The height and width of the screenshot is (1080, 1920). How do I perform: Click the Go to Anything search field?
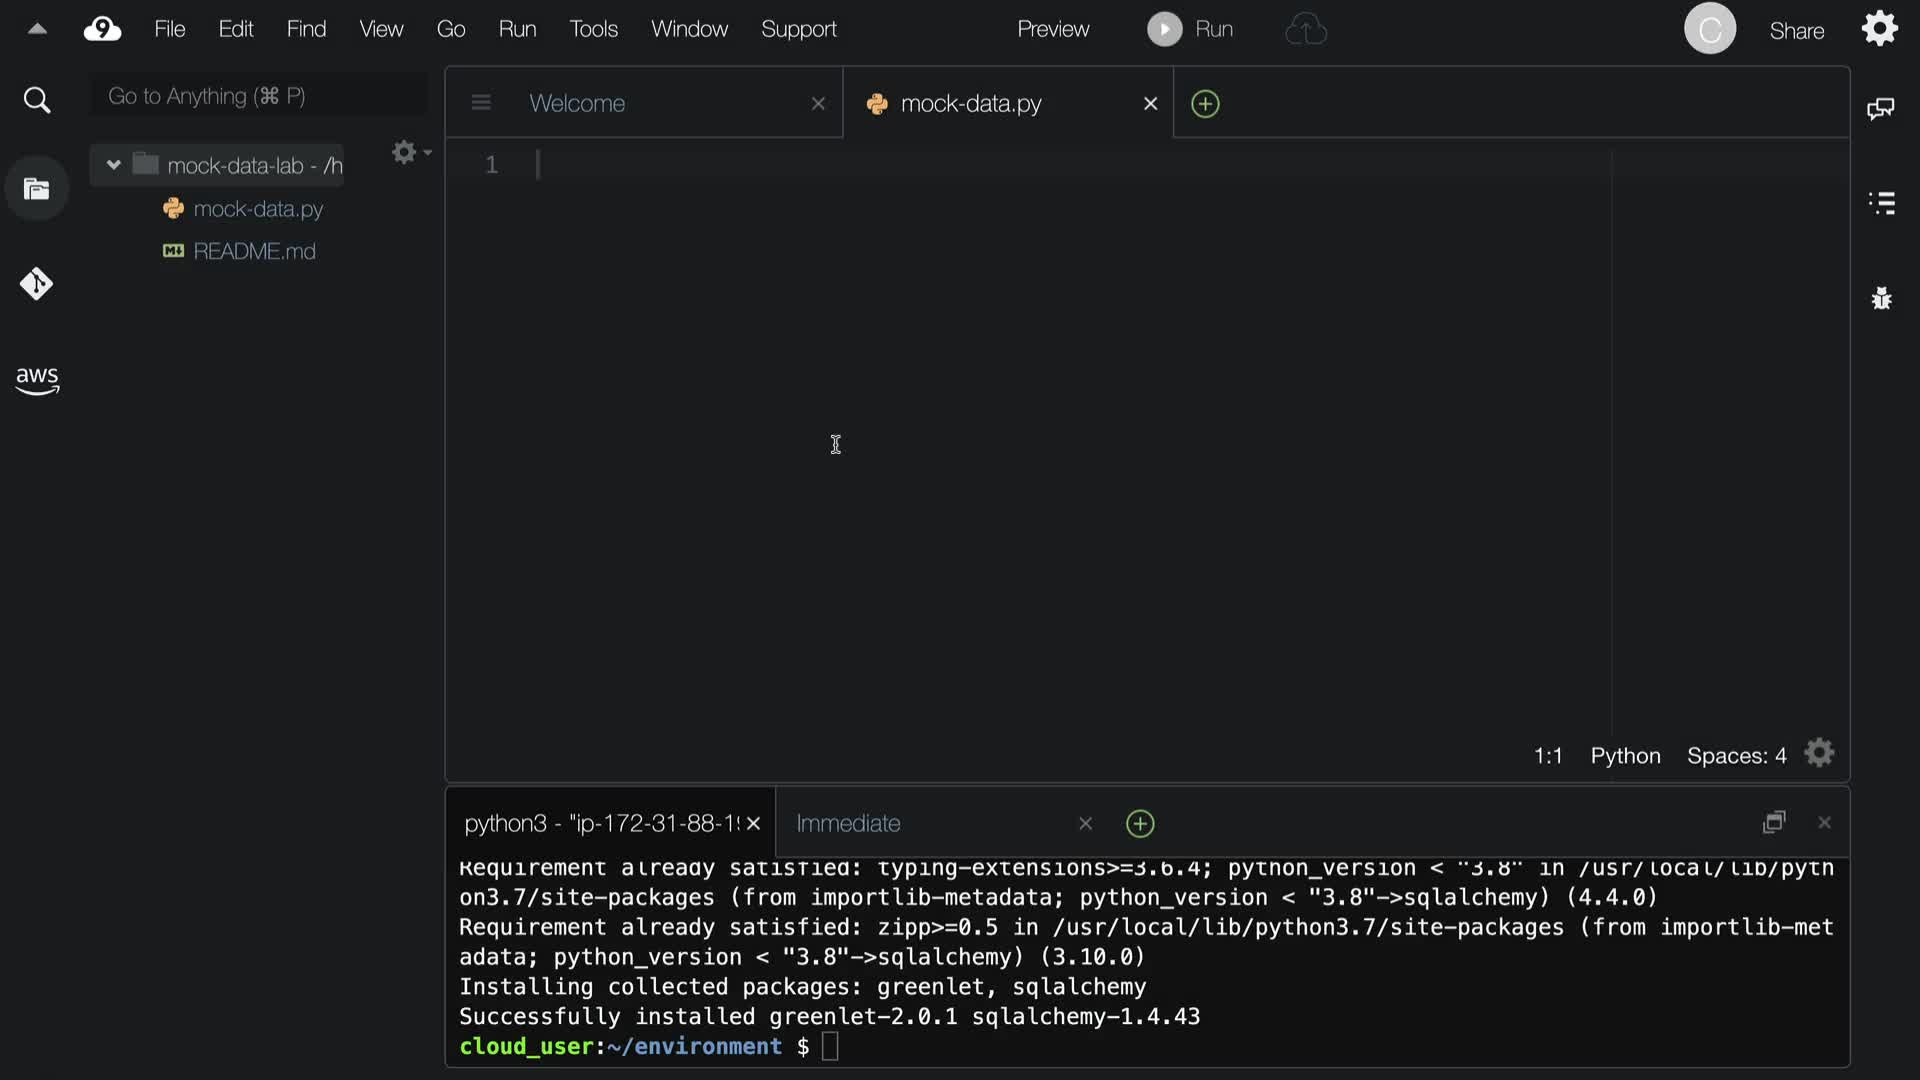[x=260, y=96]
